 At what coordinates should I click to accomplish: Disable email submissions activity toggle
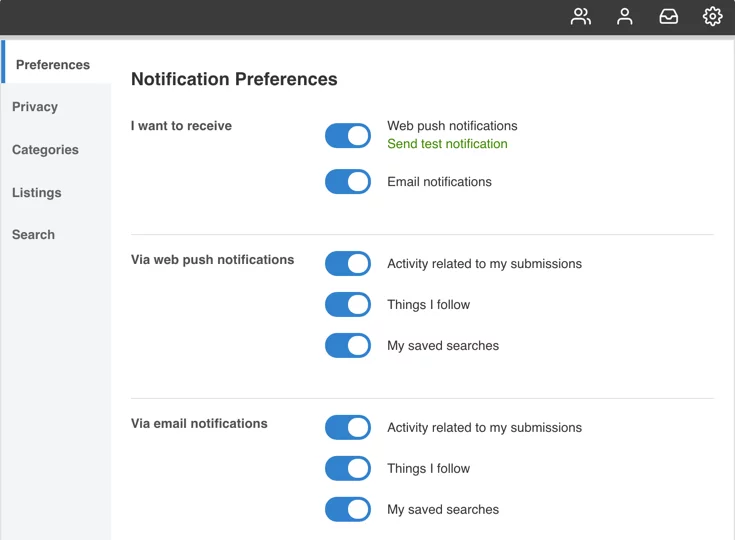click(348, 428)
